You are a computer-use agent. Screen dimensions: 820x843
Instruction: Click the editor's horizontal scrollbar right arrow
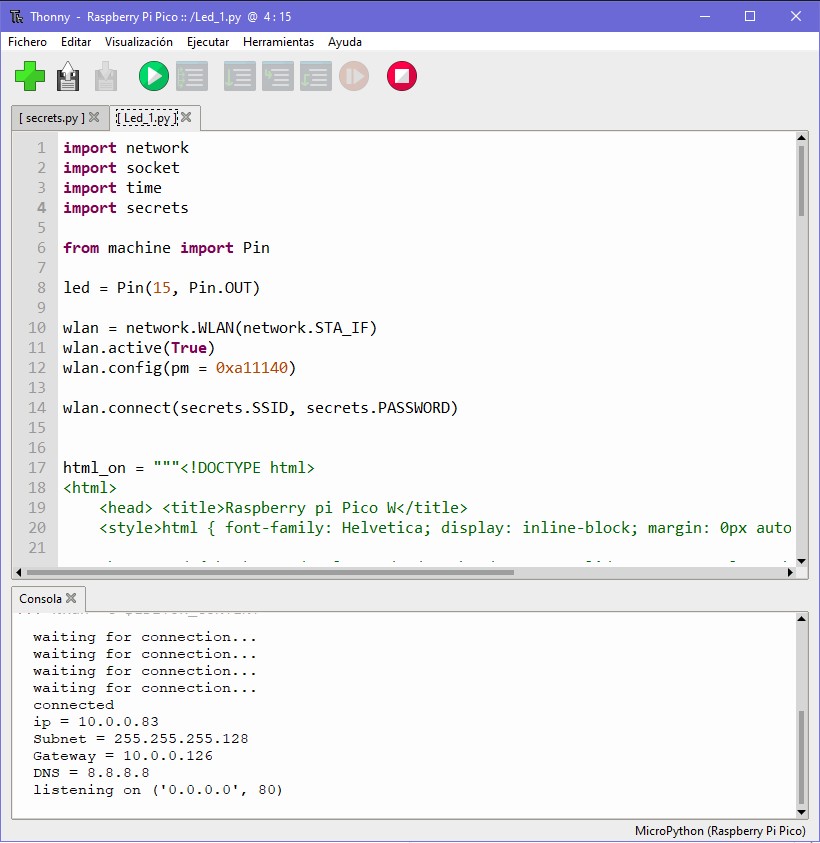pos(791,573)
